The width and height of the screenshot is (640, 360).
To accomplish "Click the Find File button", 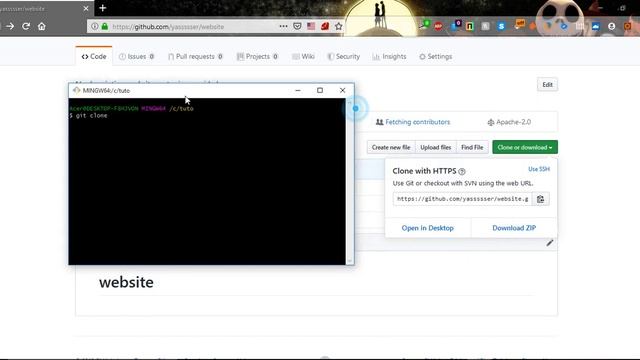I will pyautogui.click(x=472, y=147).
